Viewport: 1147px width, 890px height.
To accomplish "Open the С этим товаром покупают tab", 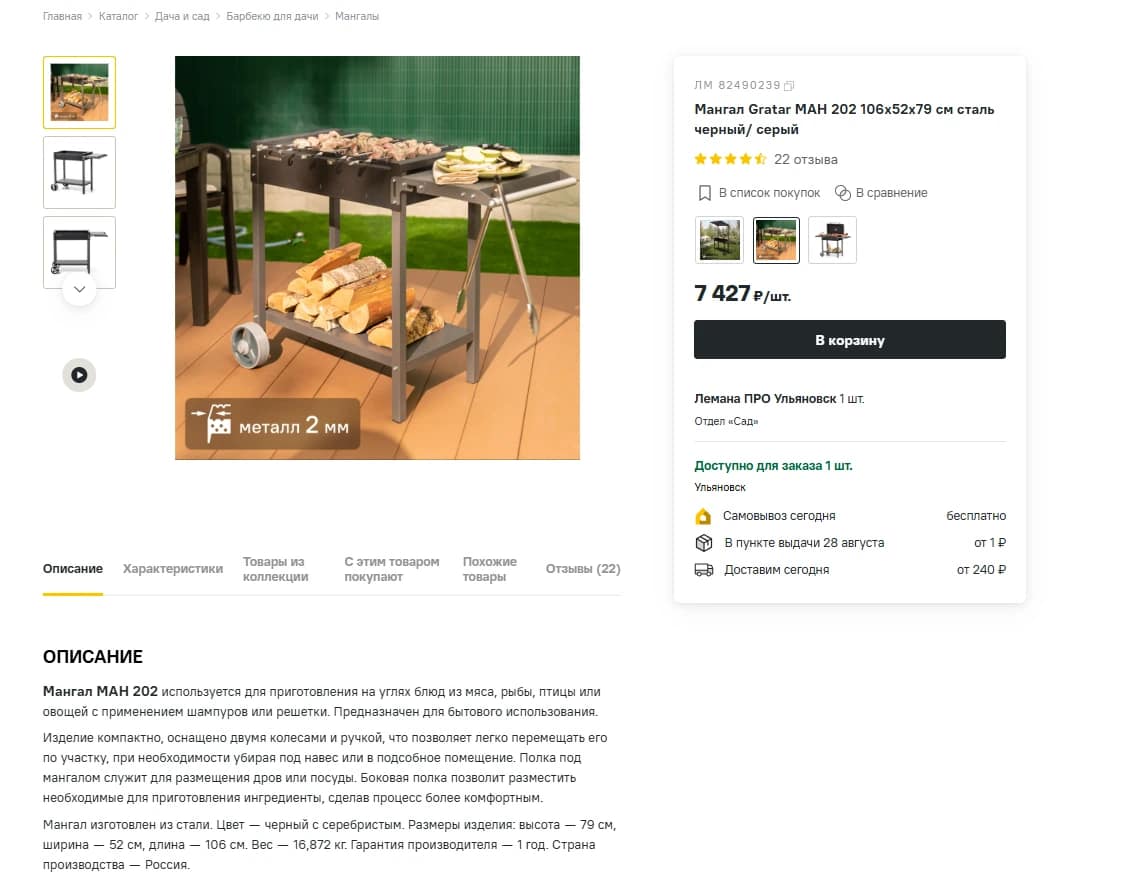I will point(392,569).
